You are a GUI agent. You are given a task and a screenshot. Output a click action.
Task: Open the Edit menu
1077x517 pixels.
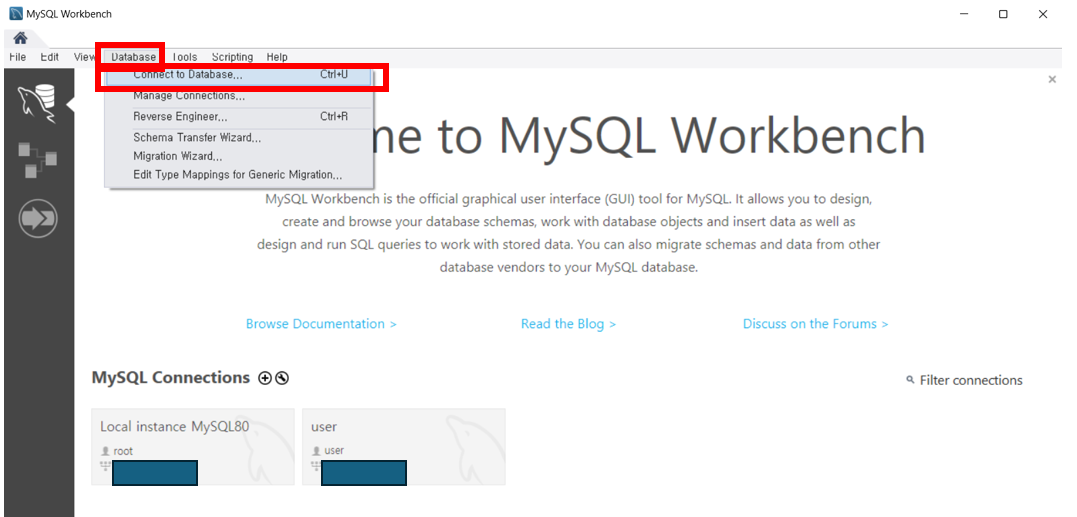pos(49,57)
